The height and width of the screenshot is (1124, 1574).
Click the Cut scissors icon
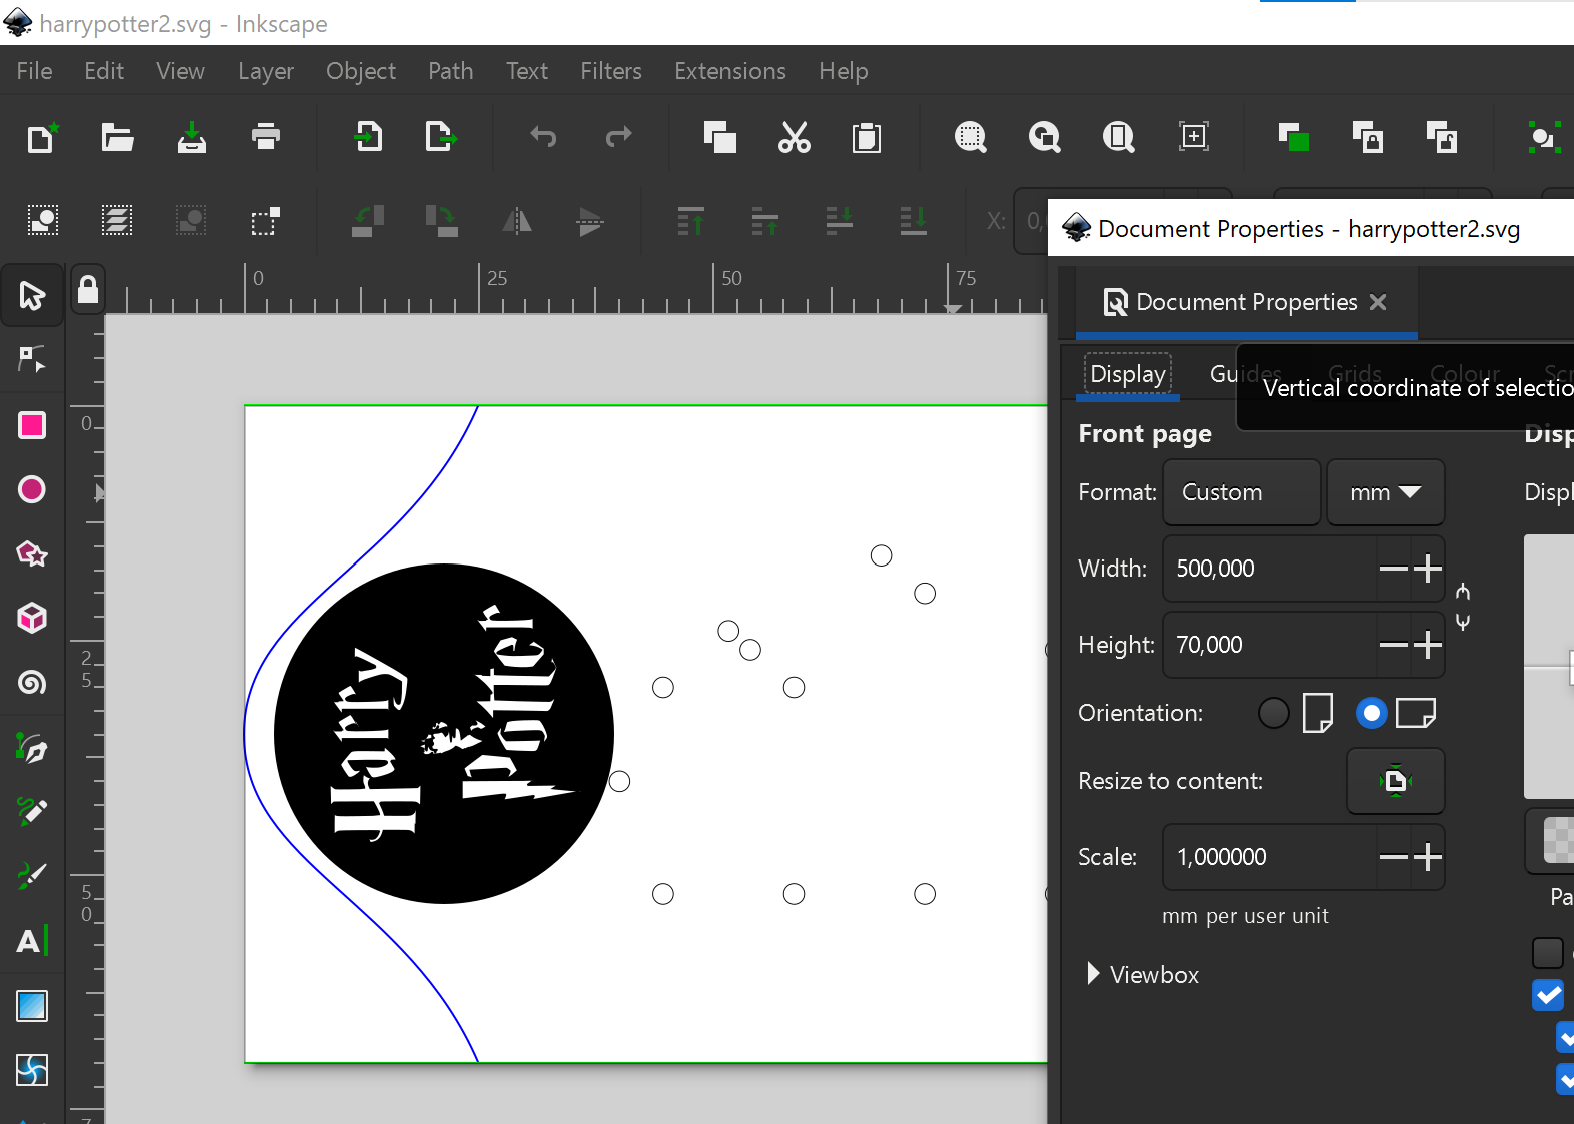794,137
